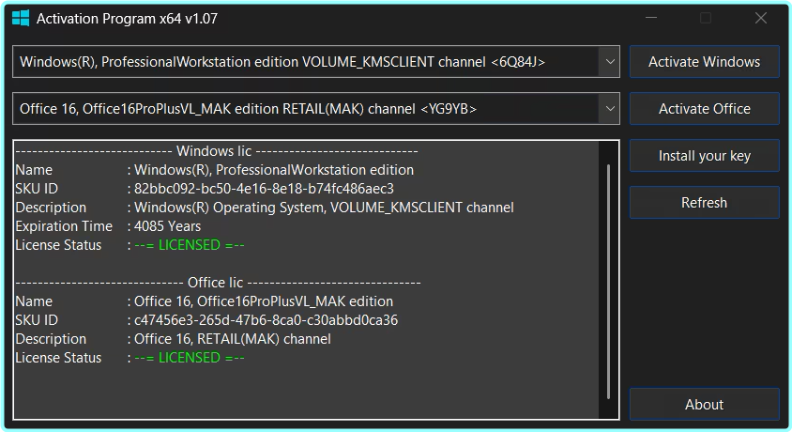Image resolution: width=792 pixels, height=432 pixels.
Task: Click the Activation Program x64 v1.07 title
Action: tap(127, 19)
